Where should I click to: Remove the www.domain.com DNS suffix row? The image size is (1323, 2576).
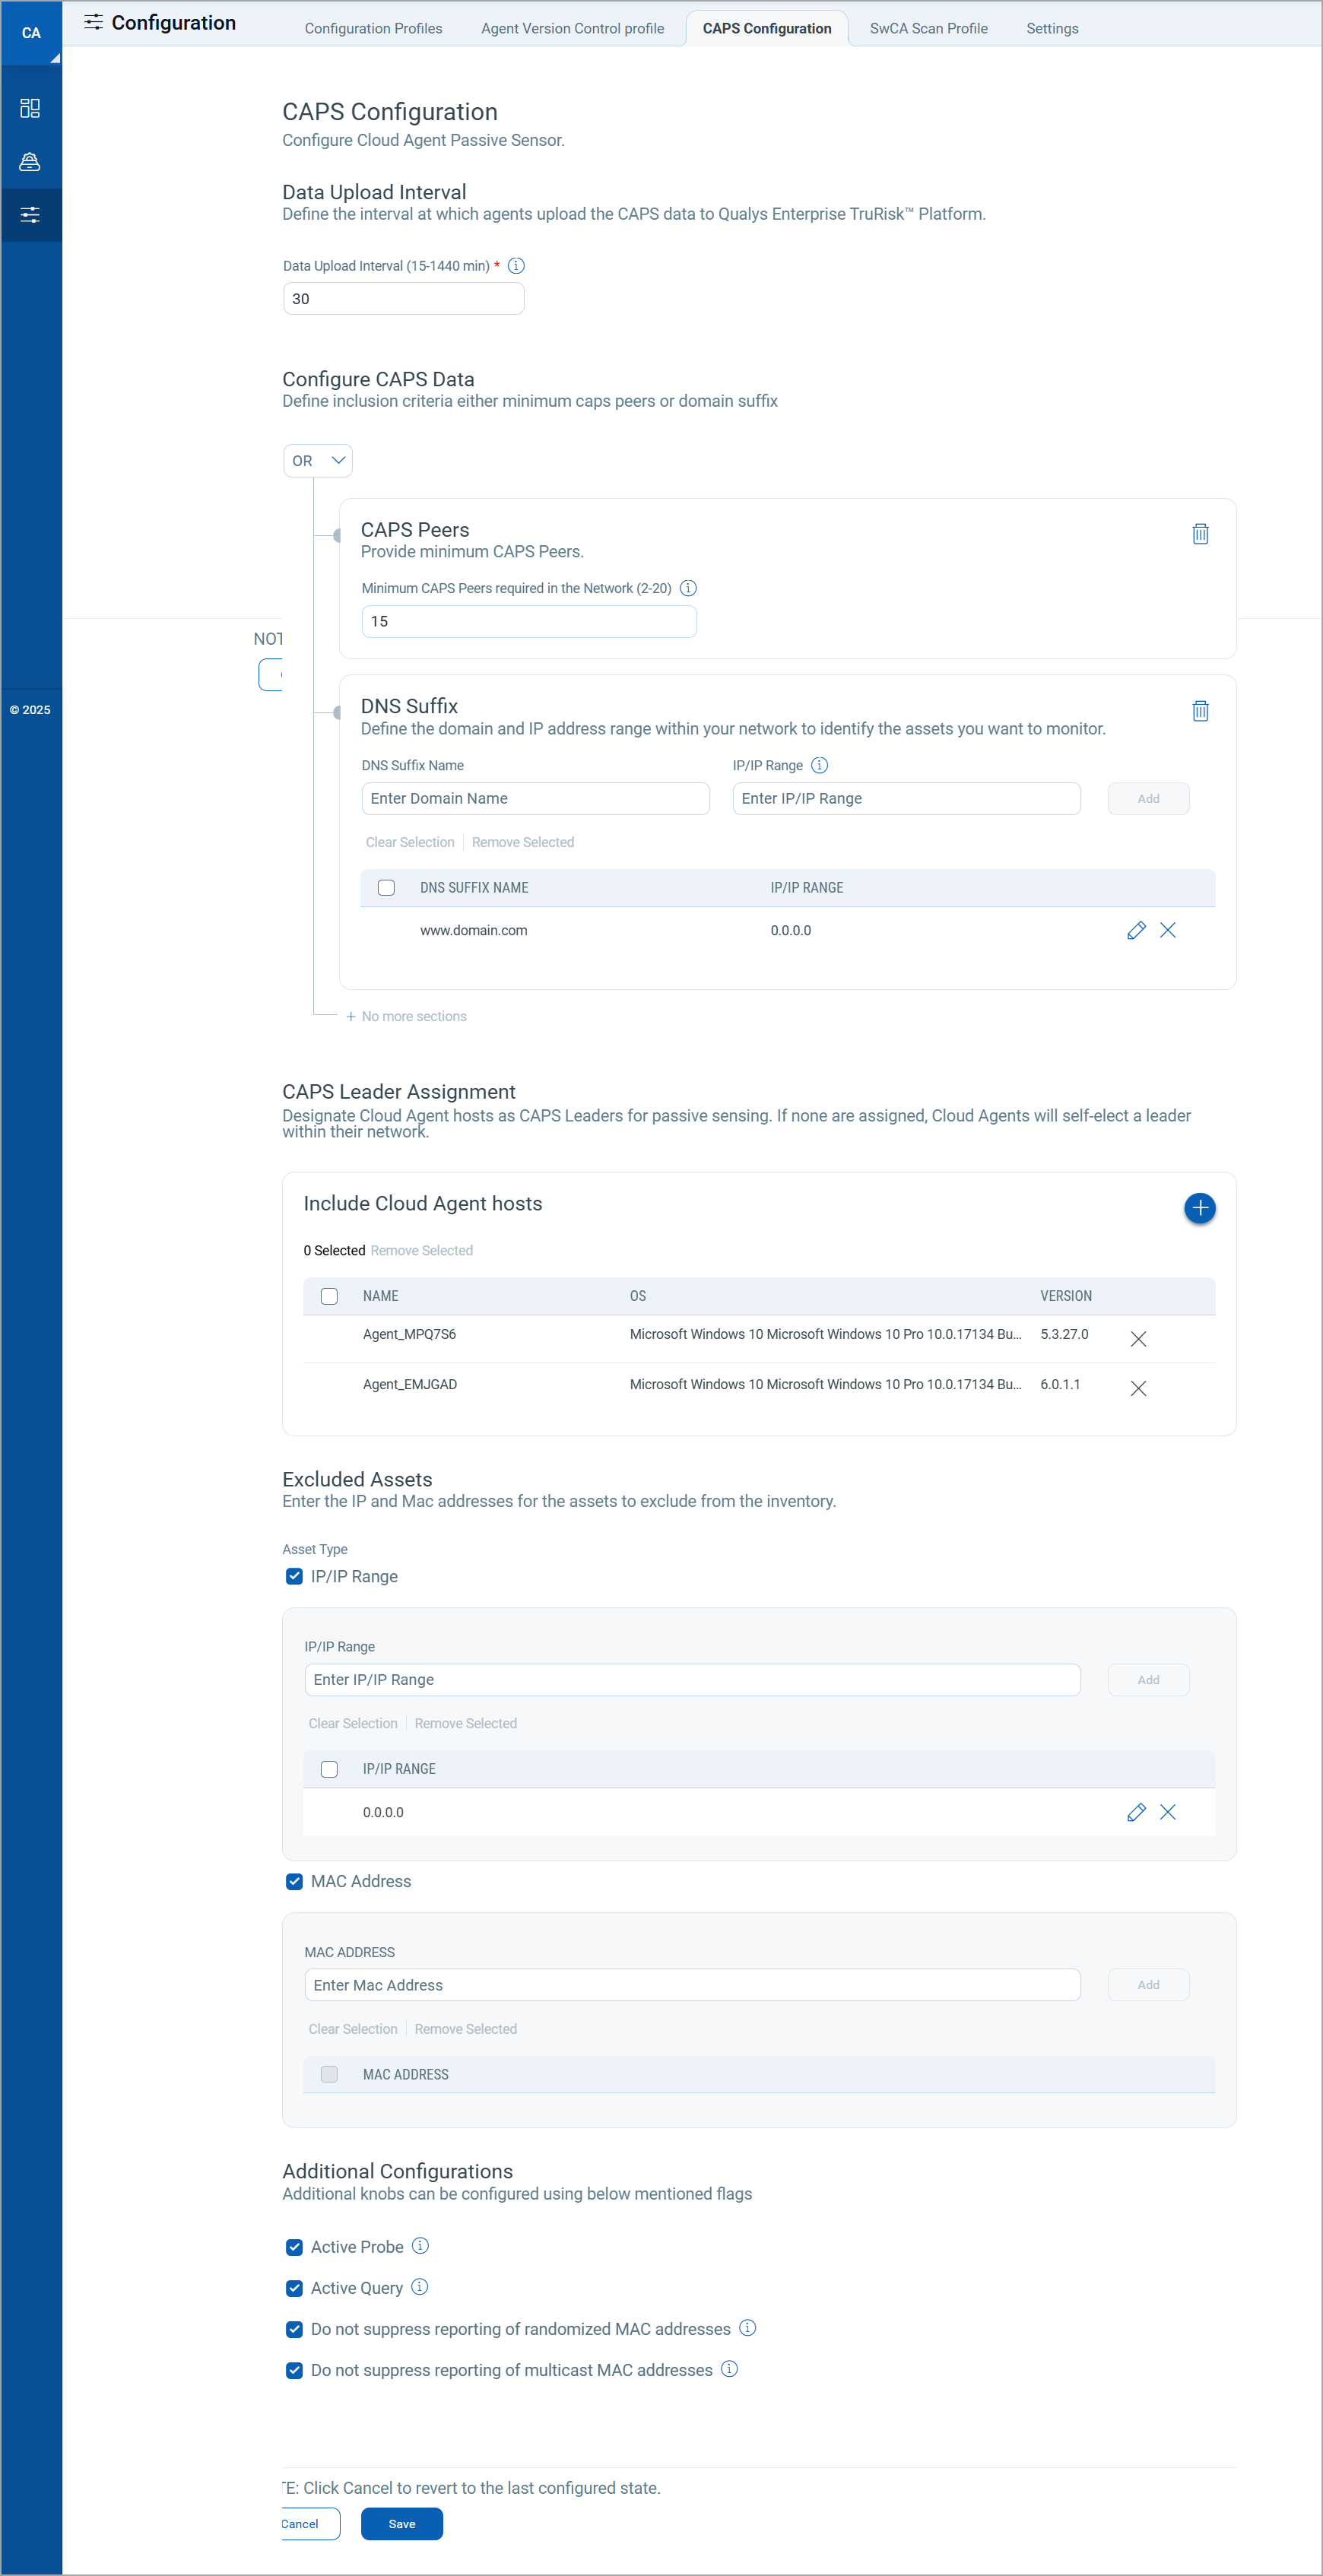click(x=1167, y=930)
